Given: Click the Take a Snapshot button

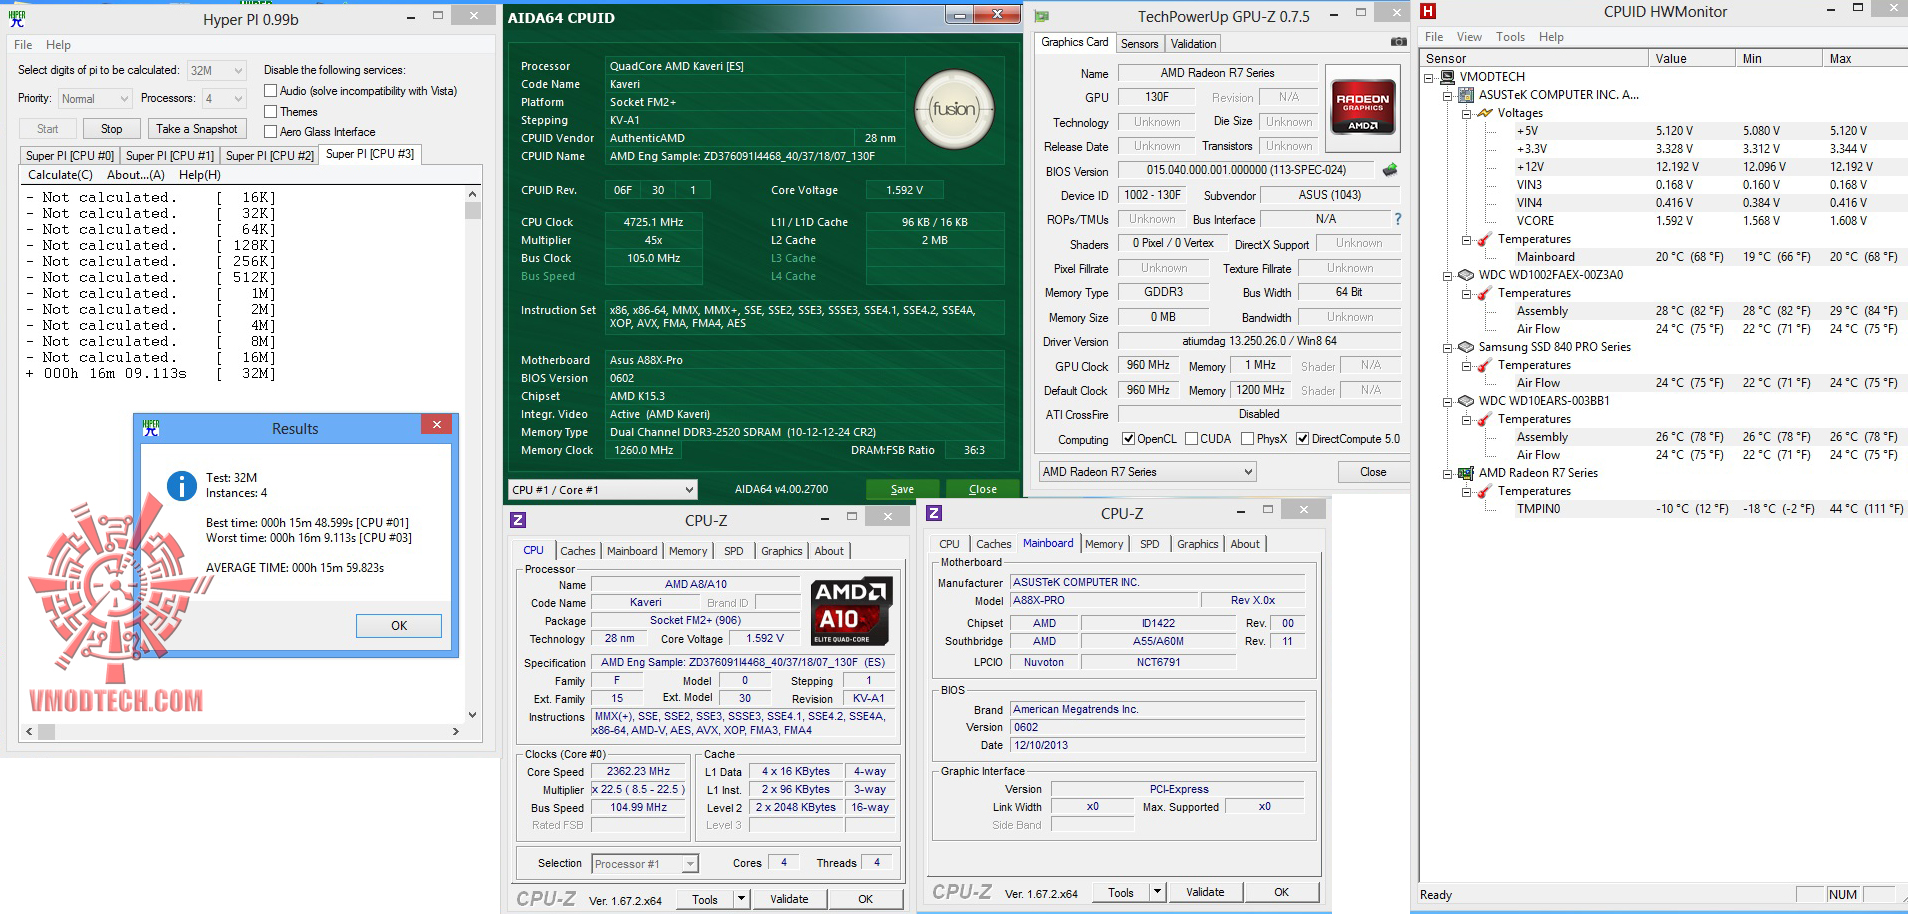Looking at the screenshot, I should [196, 129].
